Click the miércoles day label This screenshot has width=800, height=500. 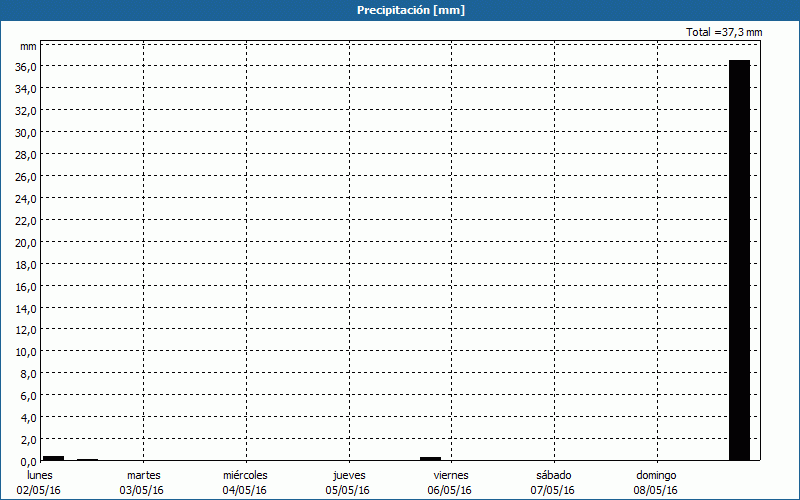(x=245, y=475)
